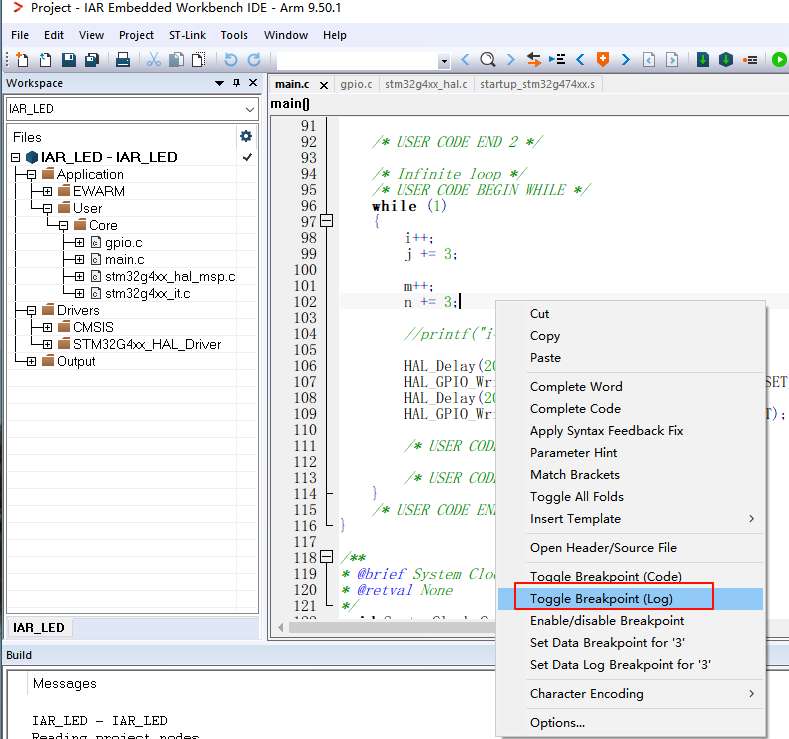
Task: Click the Print toolbar icon
Action: (x=123, y=60)
